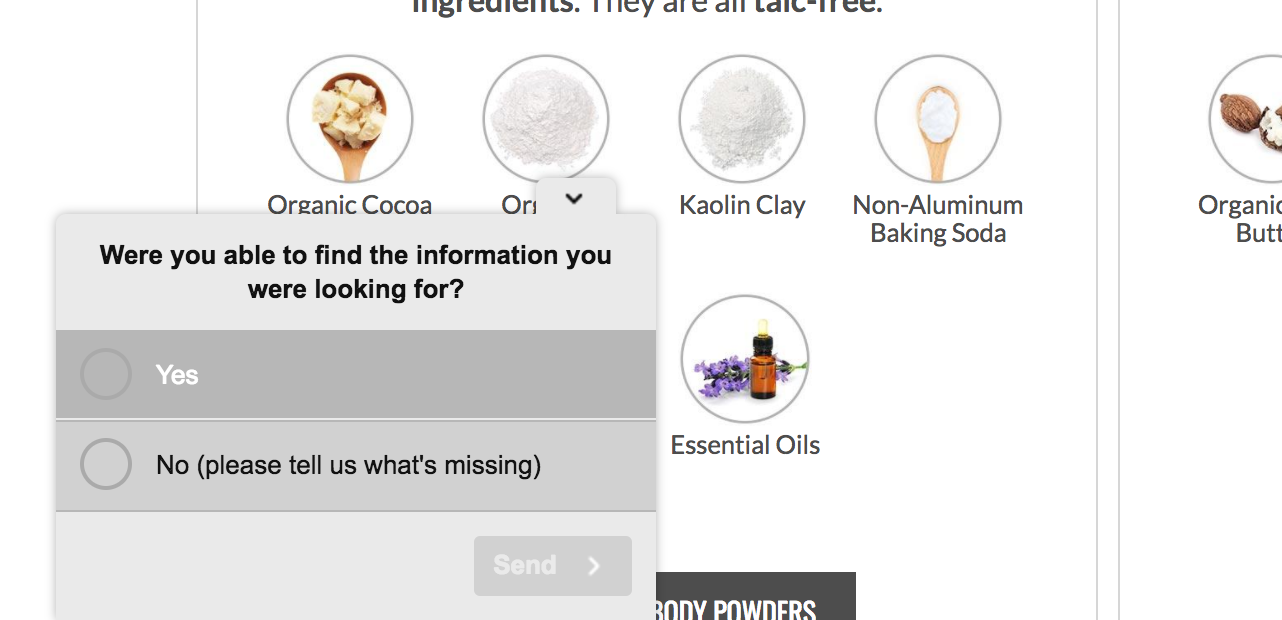The image size is (1282, 620).
Task: Click the Send button
Action: pos(552,565)
